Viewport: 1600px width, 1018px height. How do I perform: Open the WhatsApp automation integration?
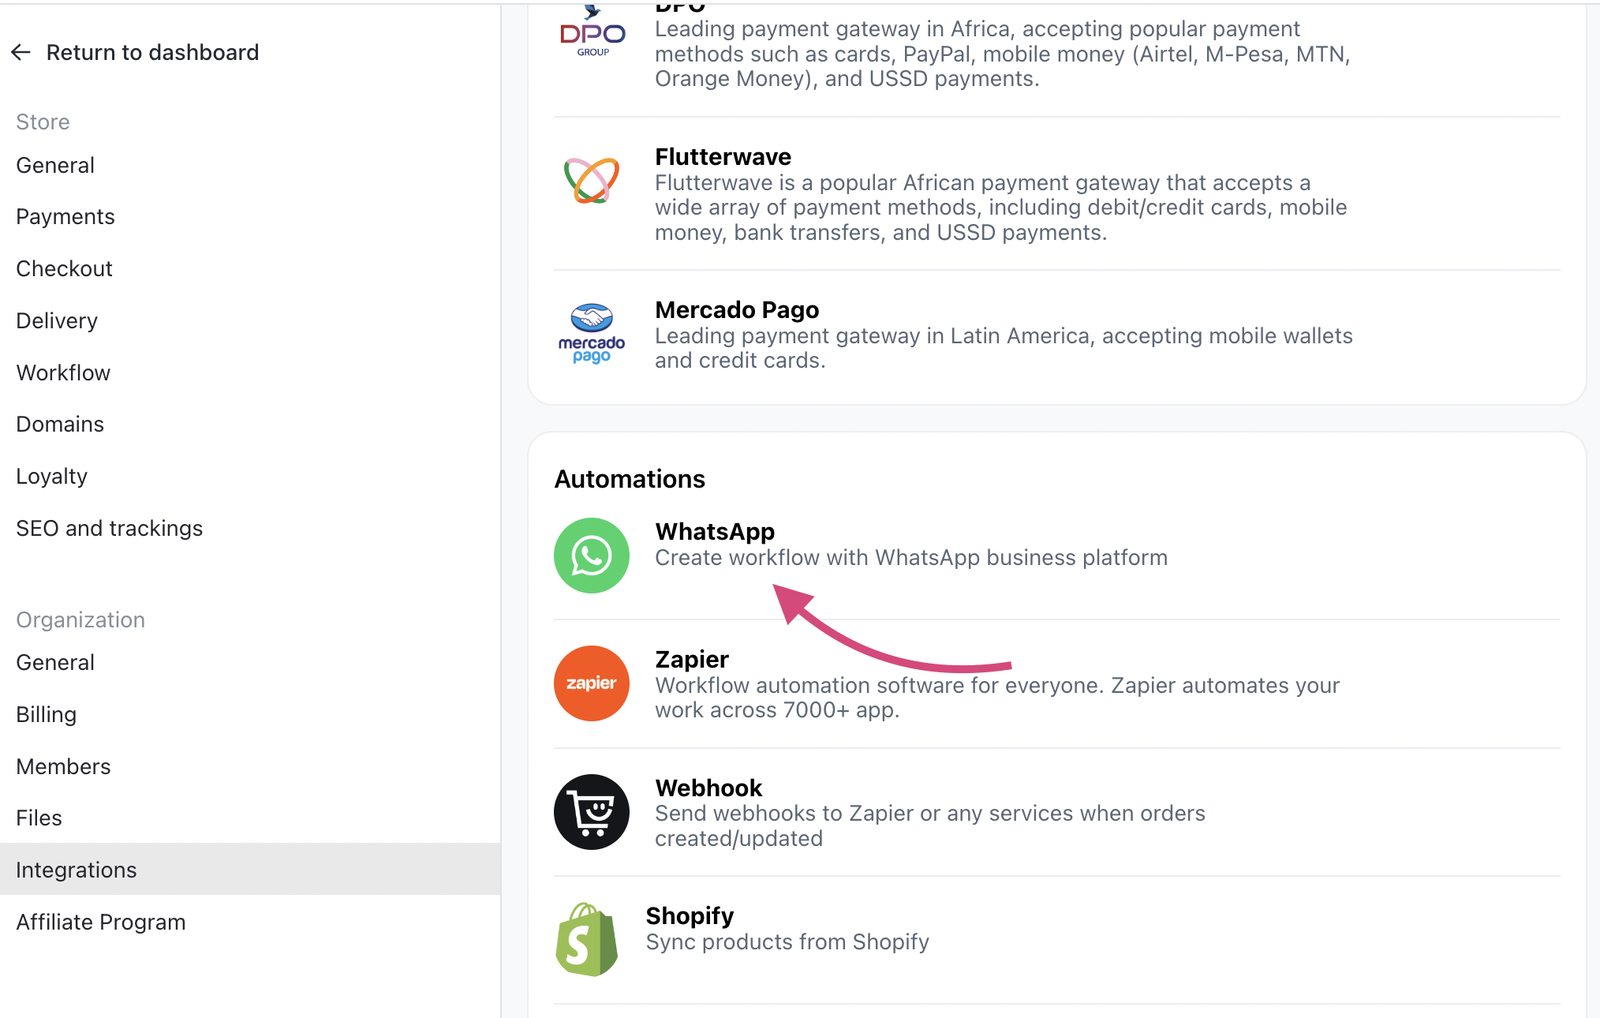click(715, 531)
